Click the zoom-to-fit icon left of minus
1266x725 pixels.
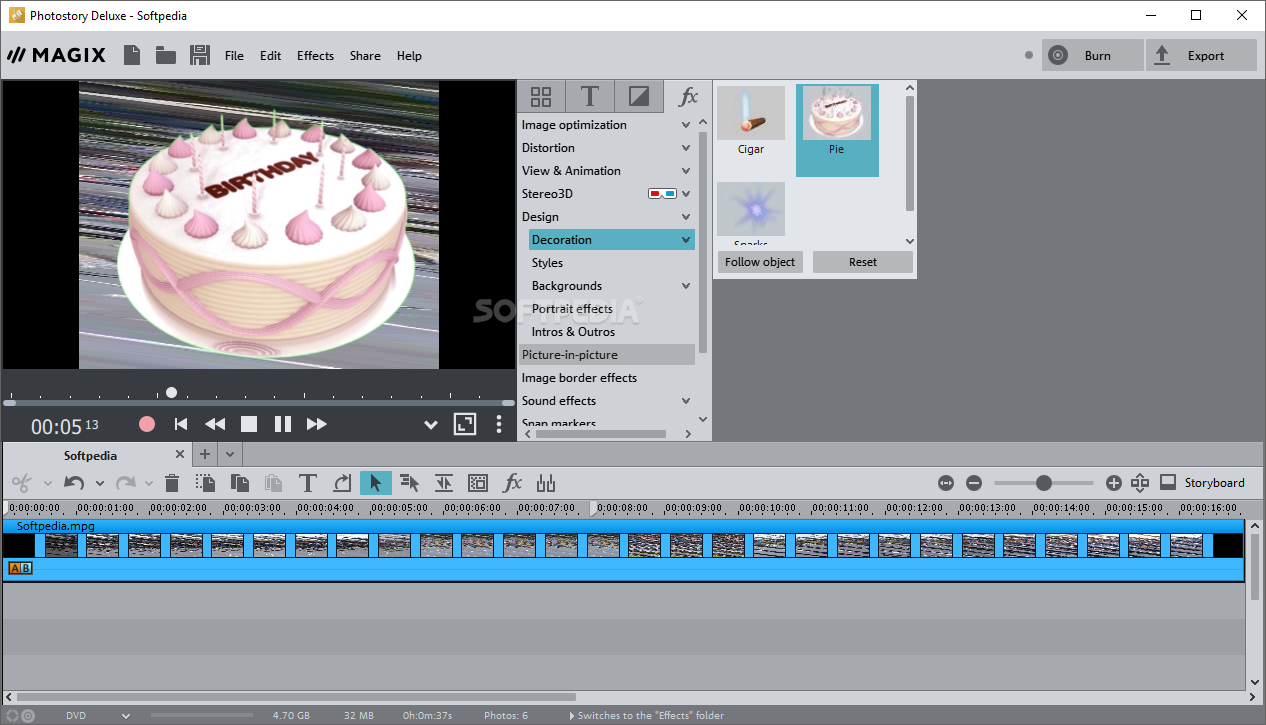click(946, 483)
